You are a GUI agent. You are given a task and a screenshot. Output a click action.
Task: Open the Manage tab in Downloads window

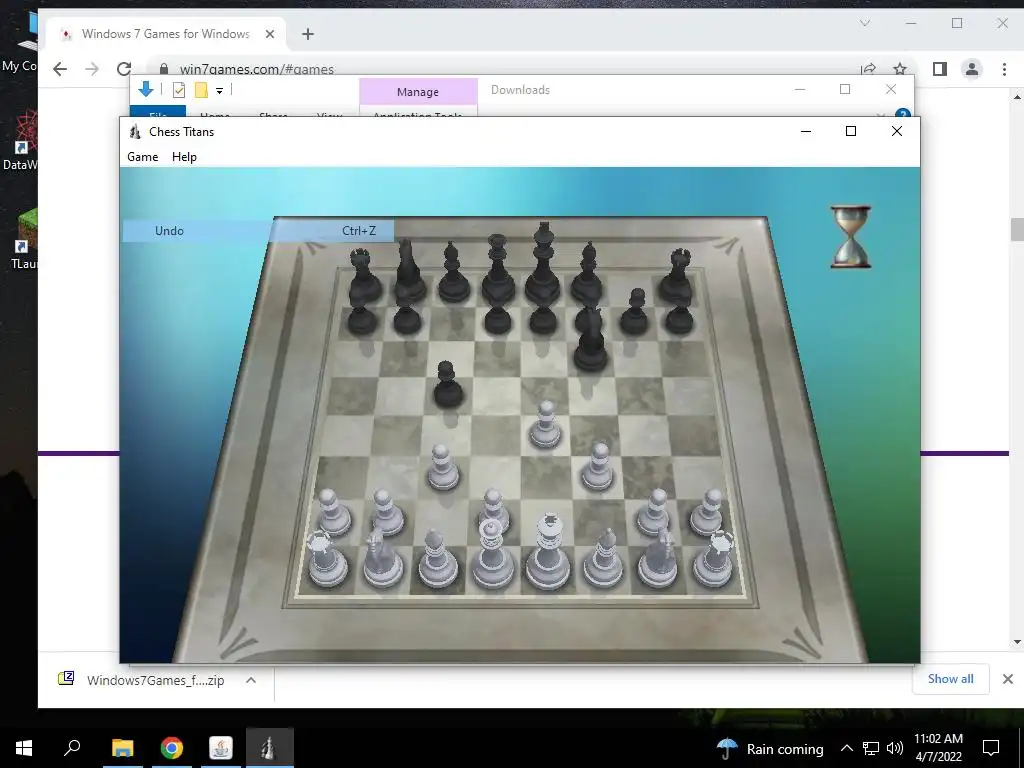418,91
